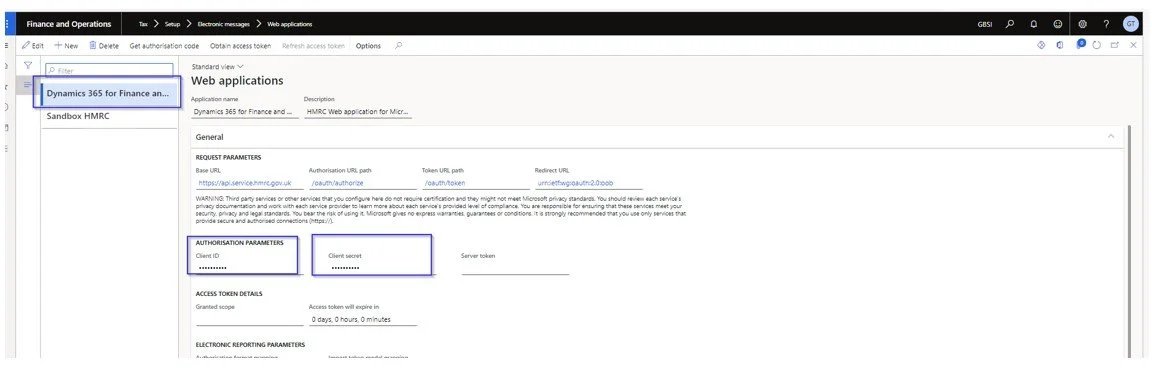Expand the Standard view dropdown
The height and width of the screenshot is (387, 1152).
pyautogui.click(x=217, y=66)
